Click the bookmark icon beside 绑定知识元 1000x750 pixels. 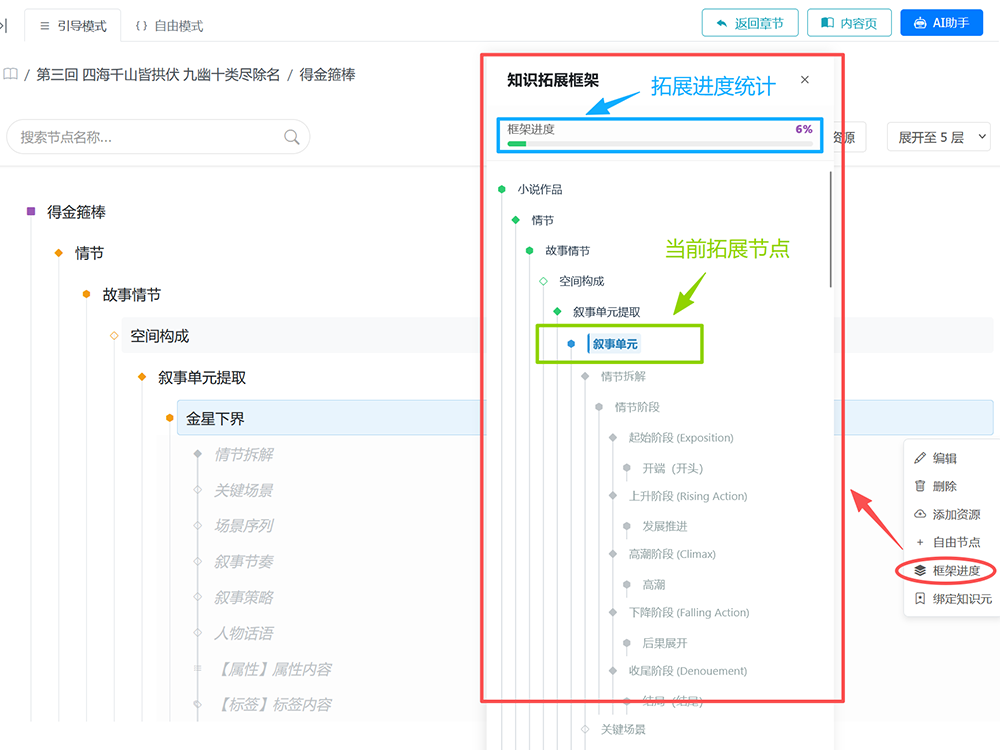coord(920,598)
